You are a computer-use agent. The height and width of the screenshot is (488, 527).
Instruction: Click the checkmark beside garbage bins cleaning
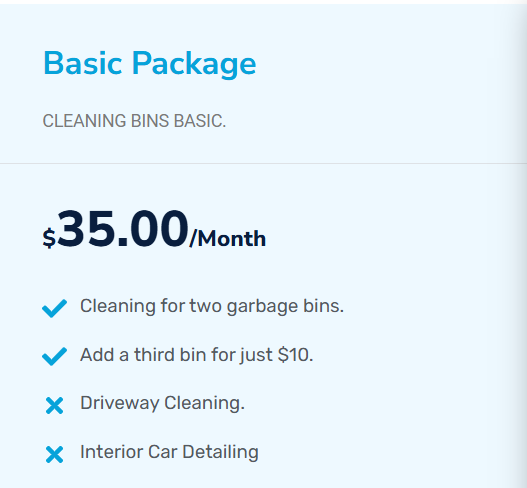click(x=54, y=308)
